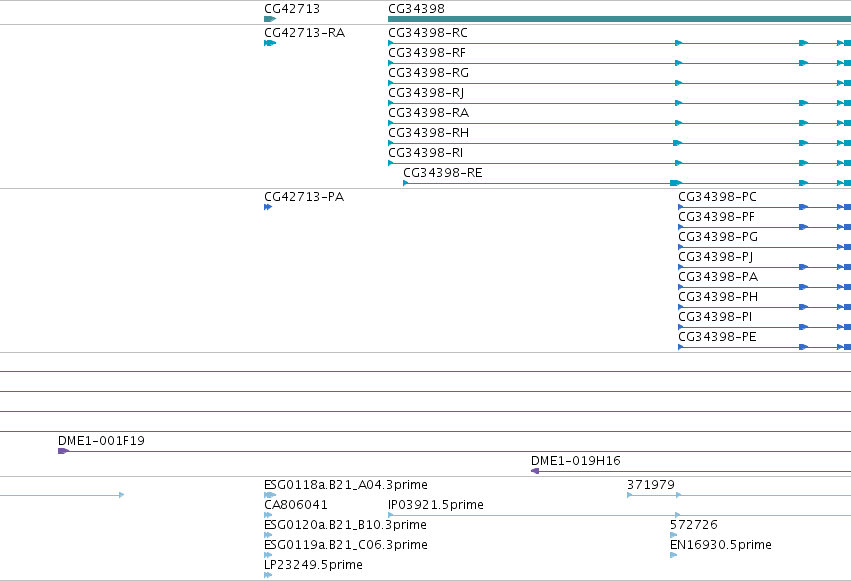Click the DME1-019H16 reverse arrow marker
The width and height of the screenshot is (851, 581).
point(535,471)
